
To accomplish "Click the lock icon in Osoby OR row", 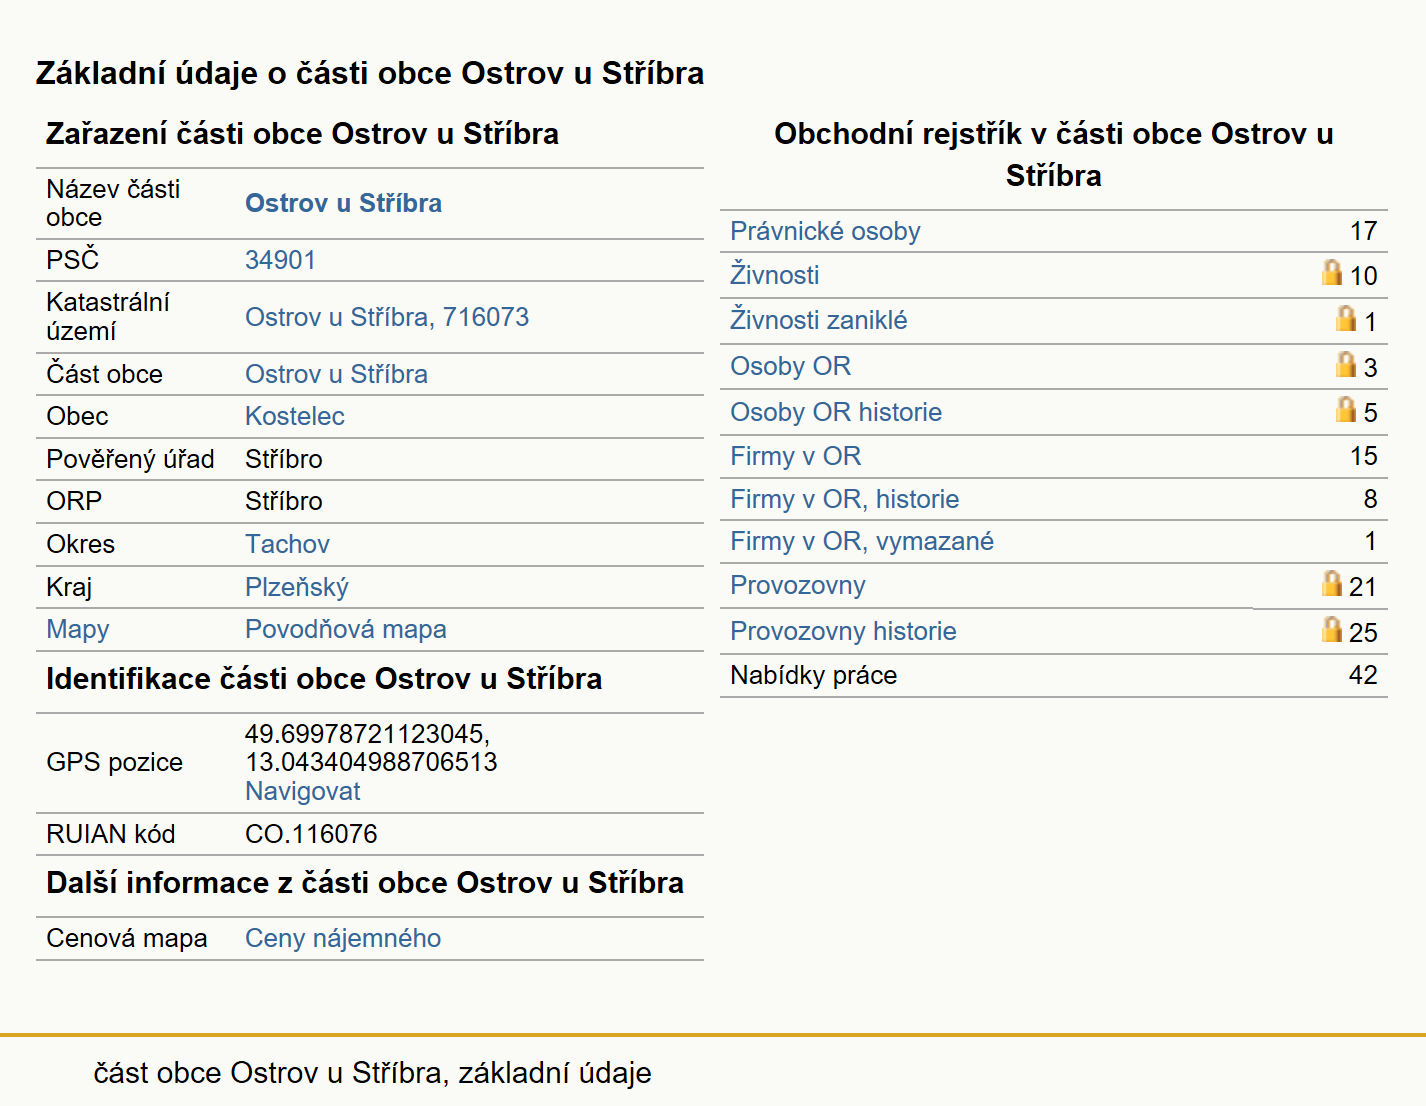I will pos(1346,364).
